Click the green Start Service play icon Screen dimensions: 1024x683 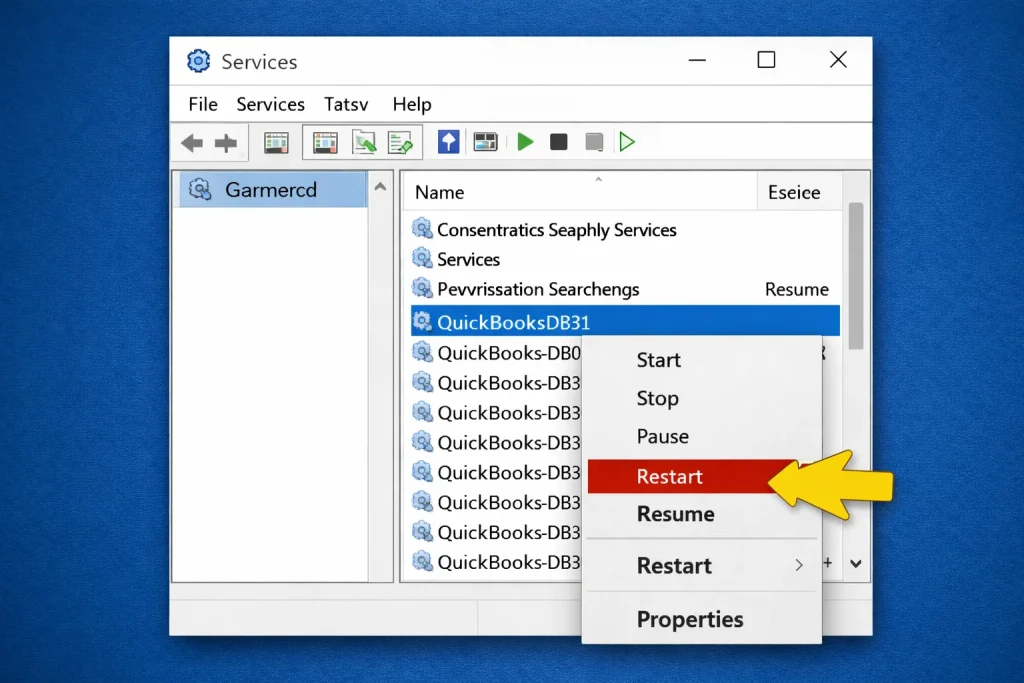pos(525,142)
